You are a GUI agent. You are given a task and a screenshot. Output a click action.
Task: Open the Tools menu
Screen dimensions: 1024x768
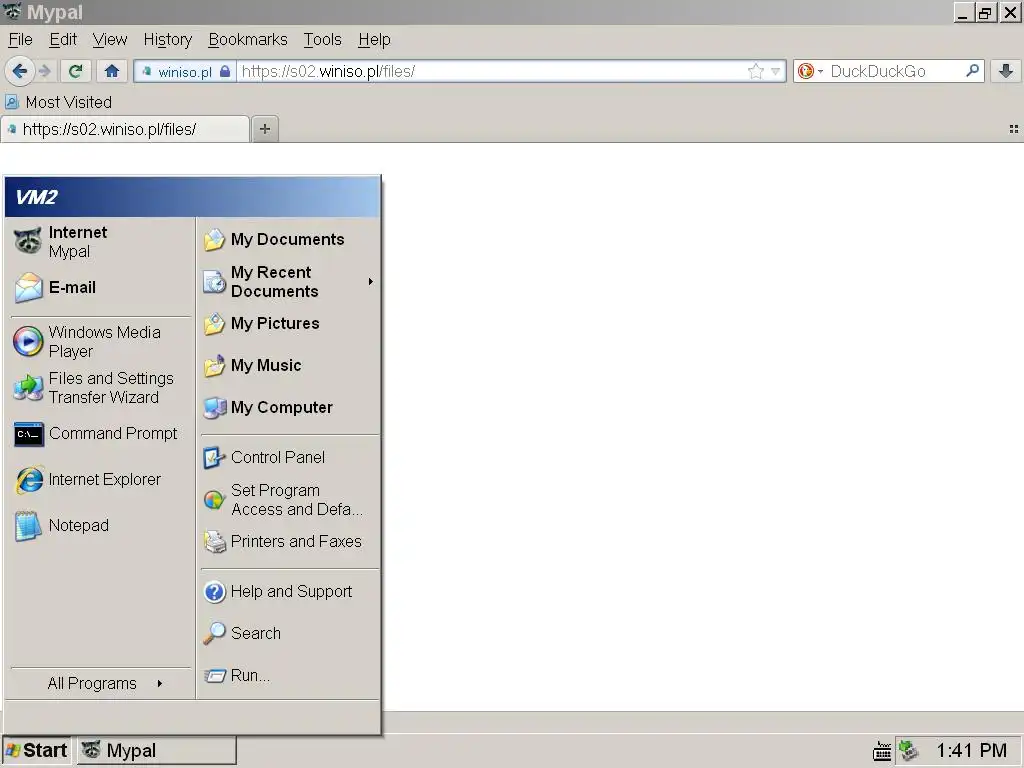[x=323, y=40]
